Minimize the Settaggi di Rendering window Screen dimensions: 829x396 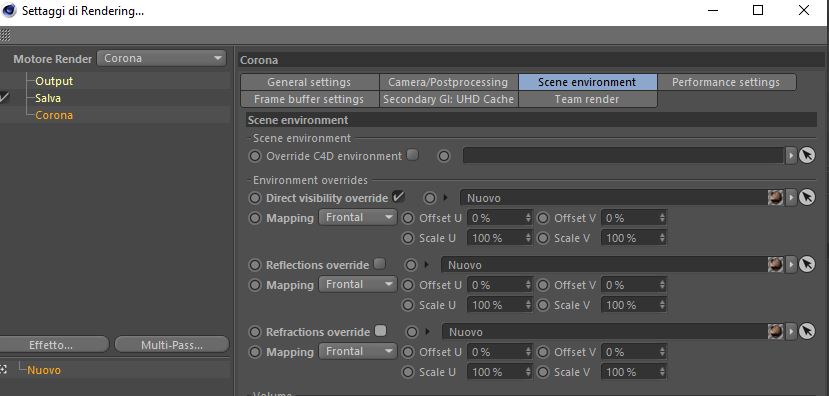pyautogui.click(x=712, y=10)
